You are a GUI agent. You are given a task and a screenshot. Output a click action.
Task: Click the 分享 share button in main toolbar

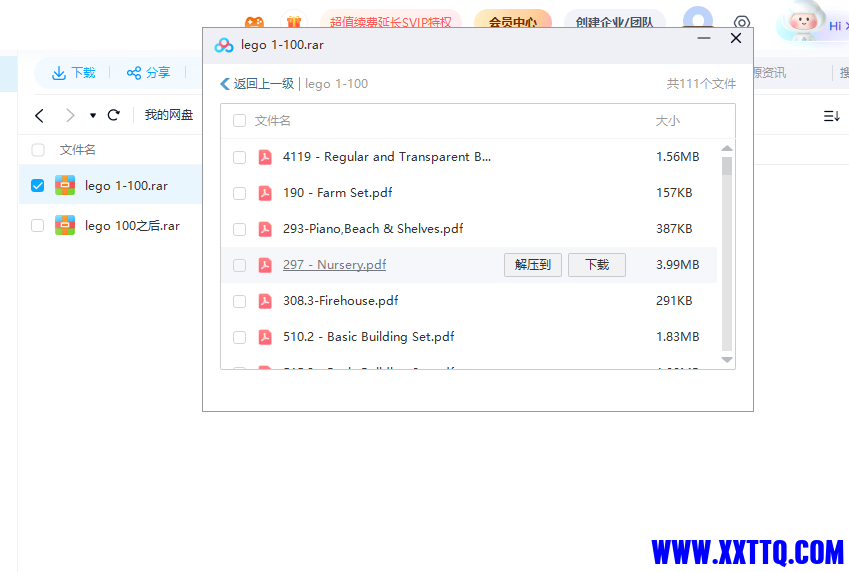tap(148, 73)
